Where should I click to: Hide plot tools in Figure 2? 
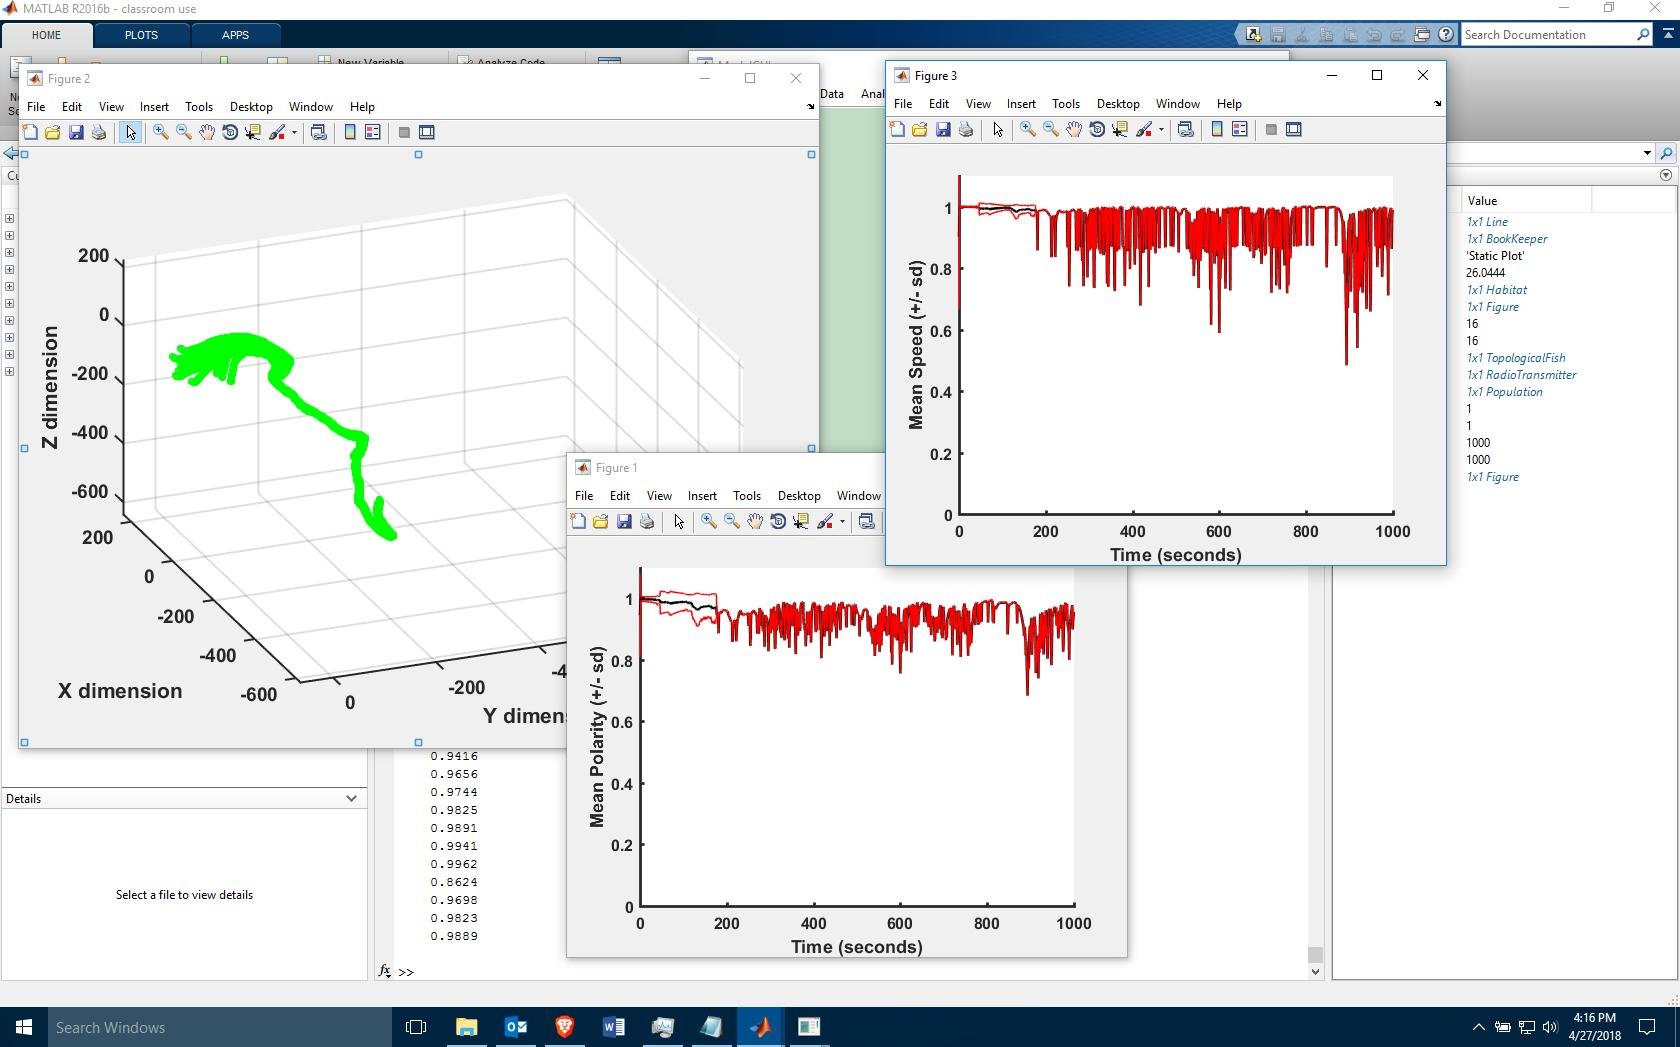[x=404, y=132]
